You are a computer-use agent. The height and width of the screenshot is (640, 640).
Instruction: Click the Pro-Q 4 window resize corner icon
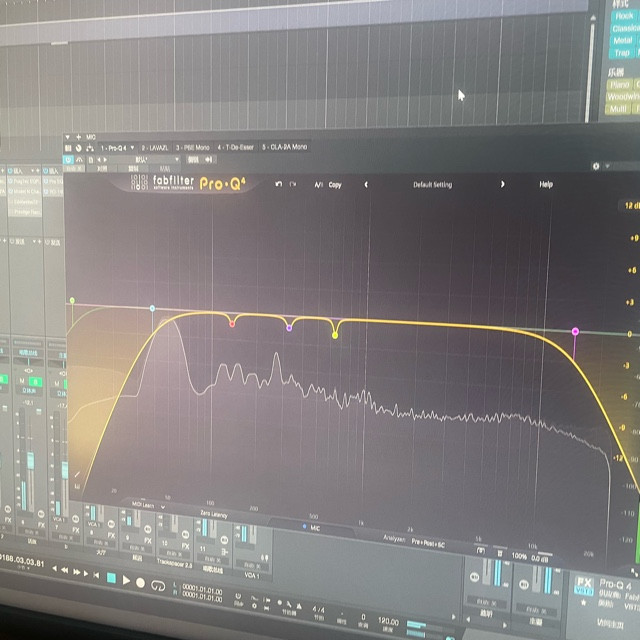pos(634,572)
